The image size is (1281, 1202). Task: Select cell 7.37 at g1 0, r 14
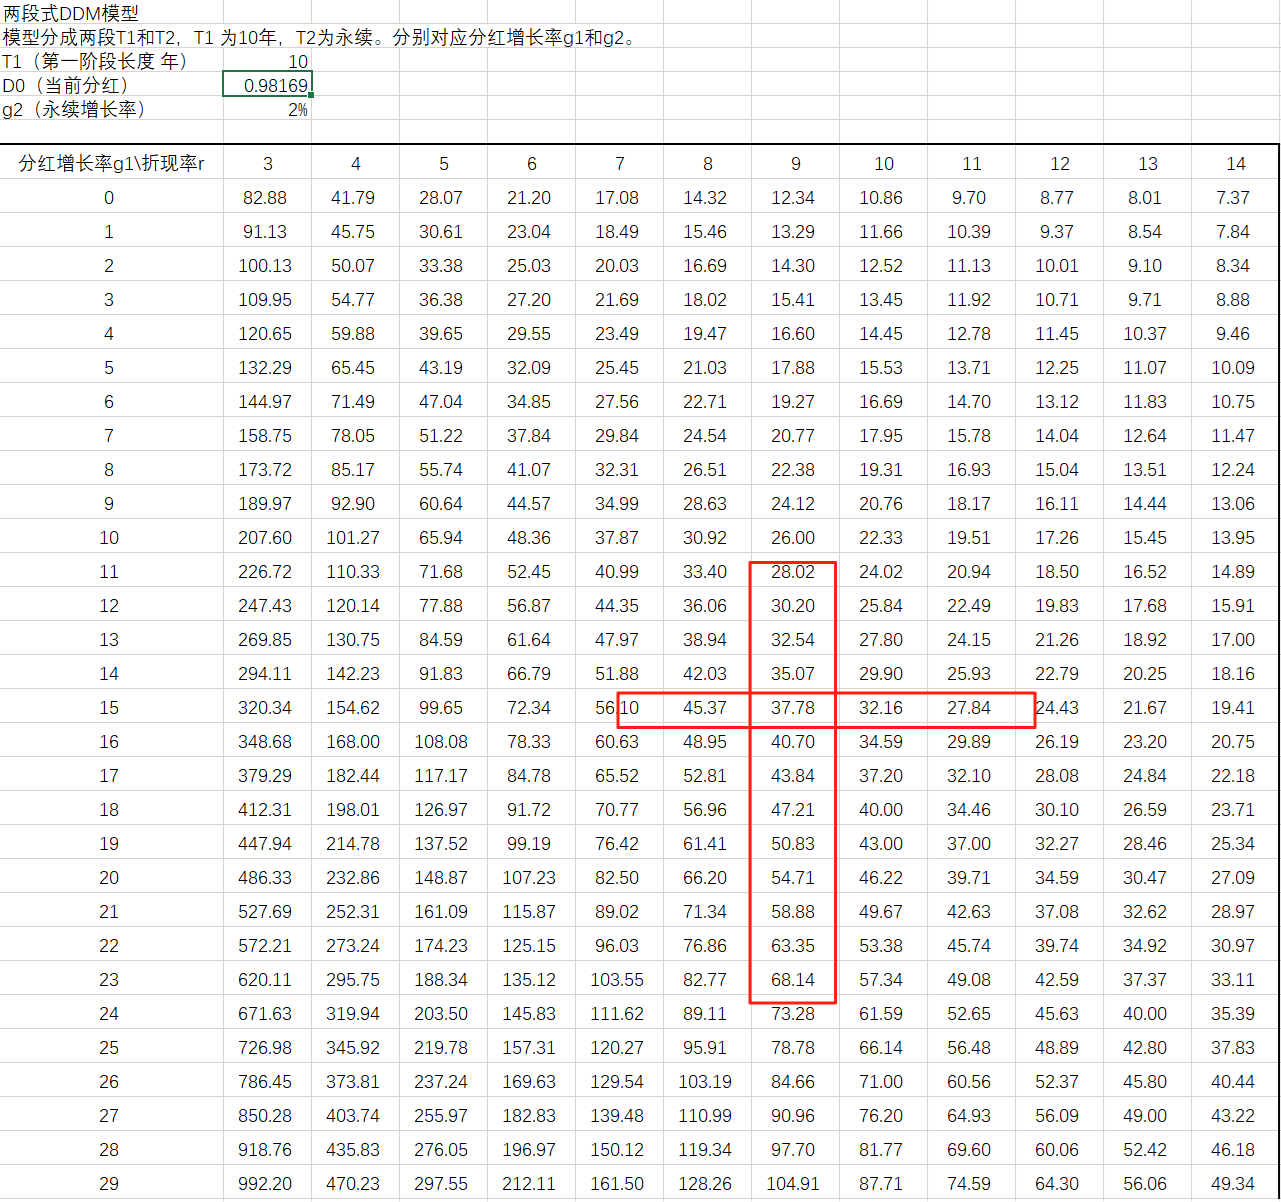(1236, 197)
